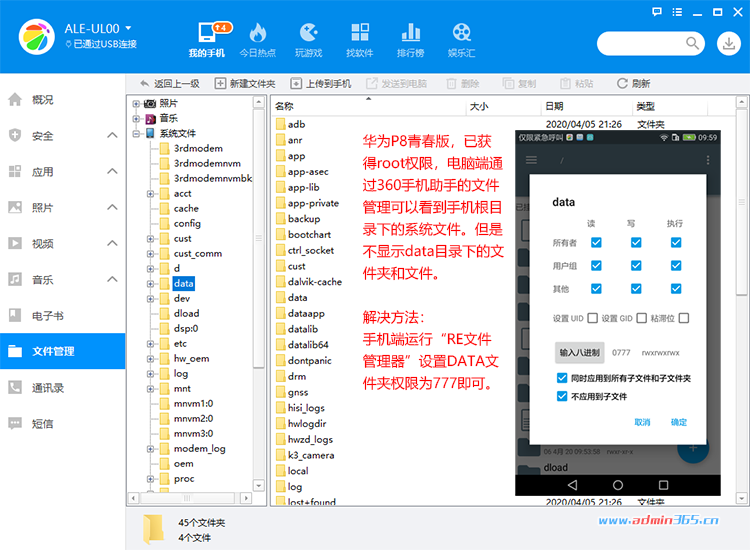Open the 娱乐汇 film reel icon
Image resolution: width=750 pixels, height=550 pixels.
pos(462,33)
